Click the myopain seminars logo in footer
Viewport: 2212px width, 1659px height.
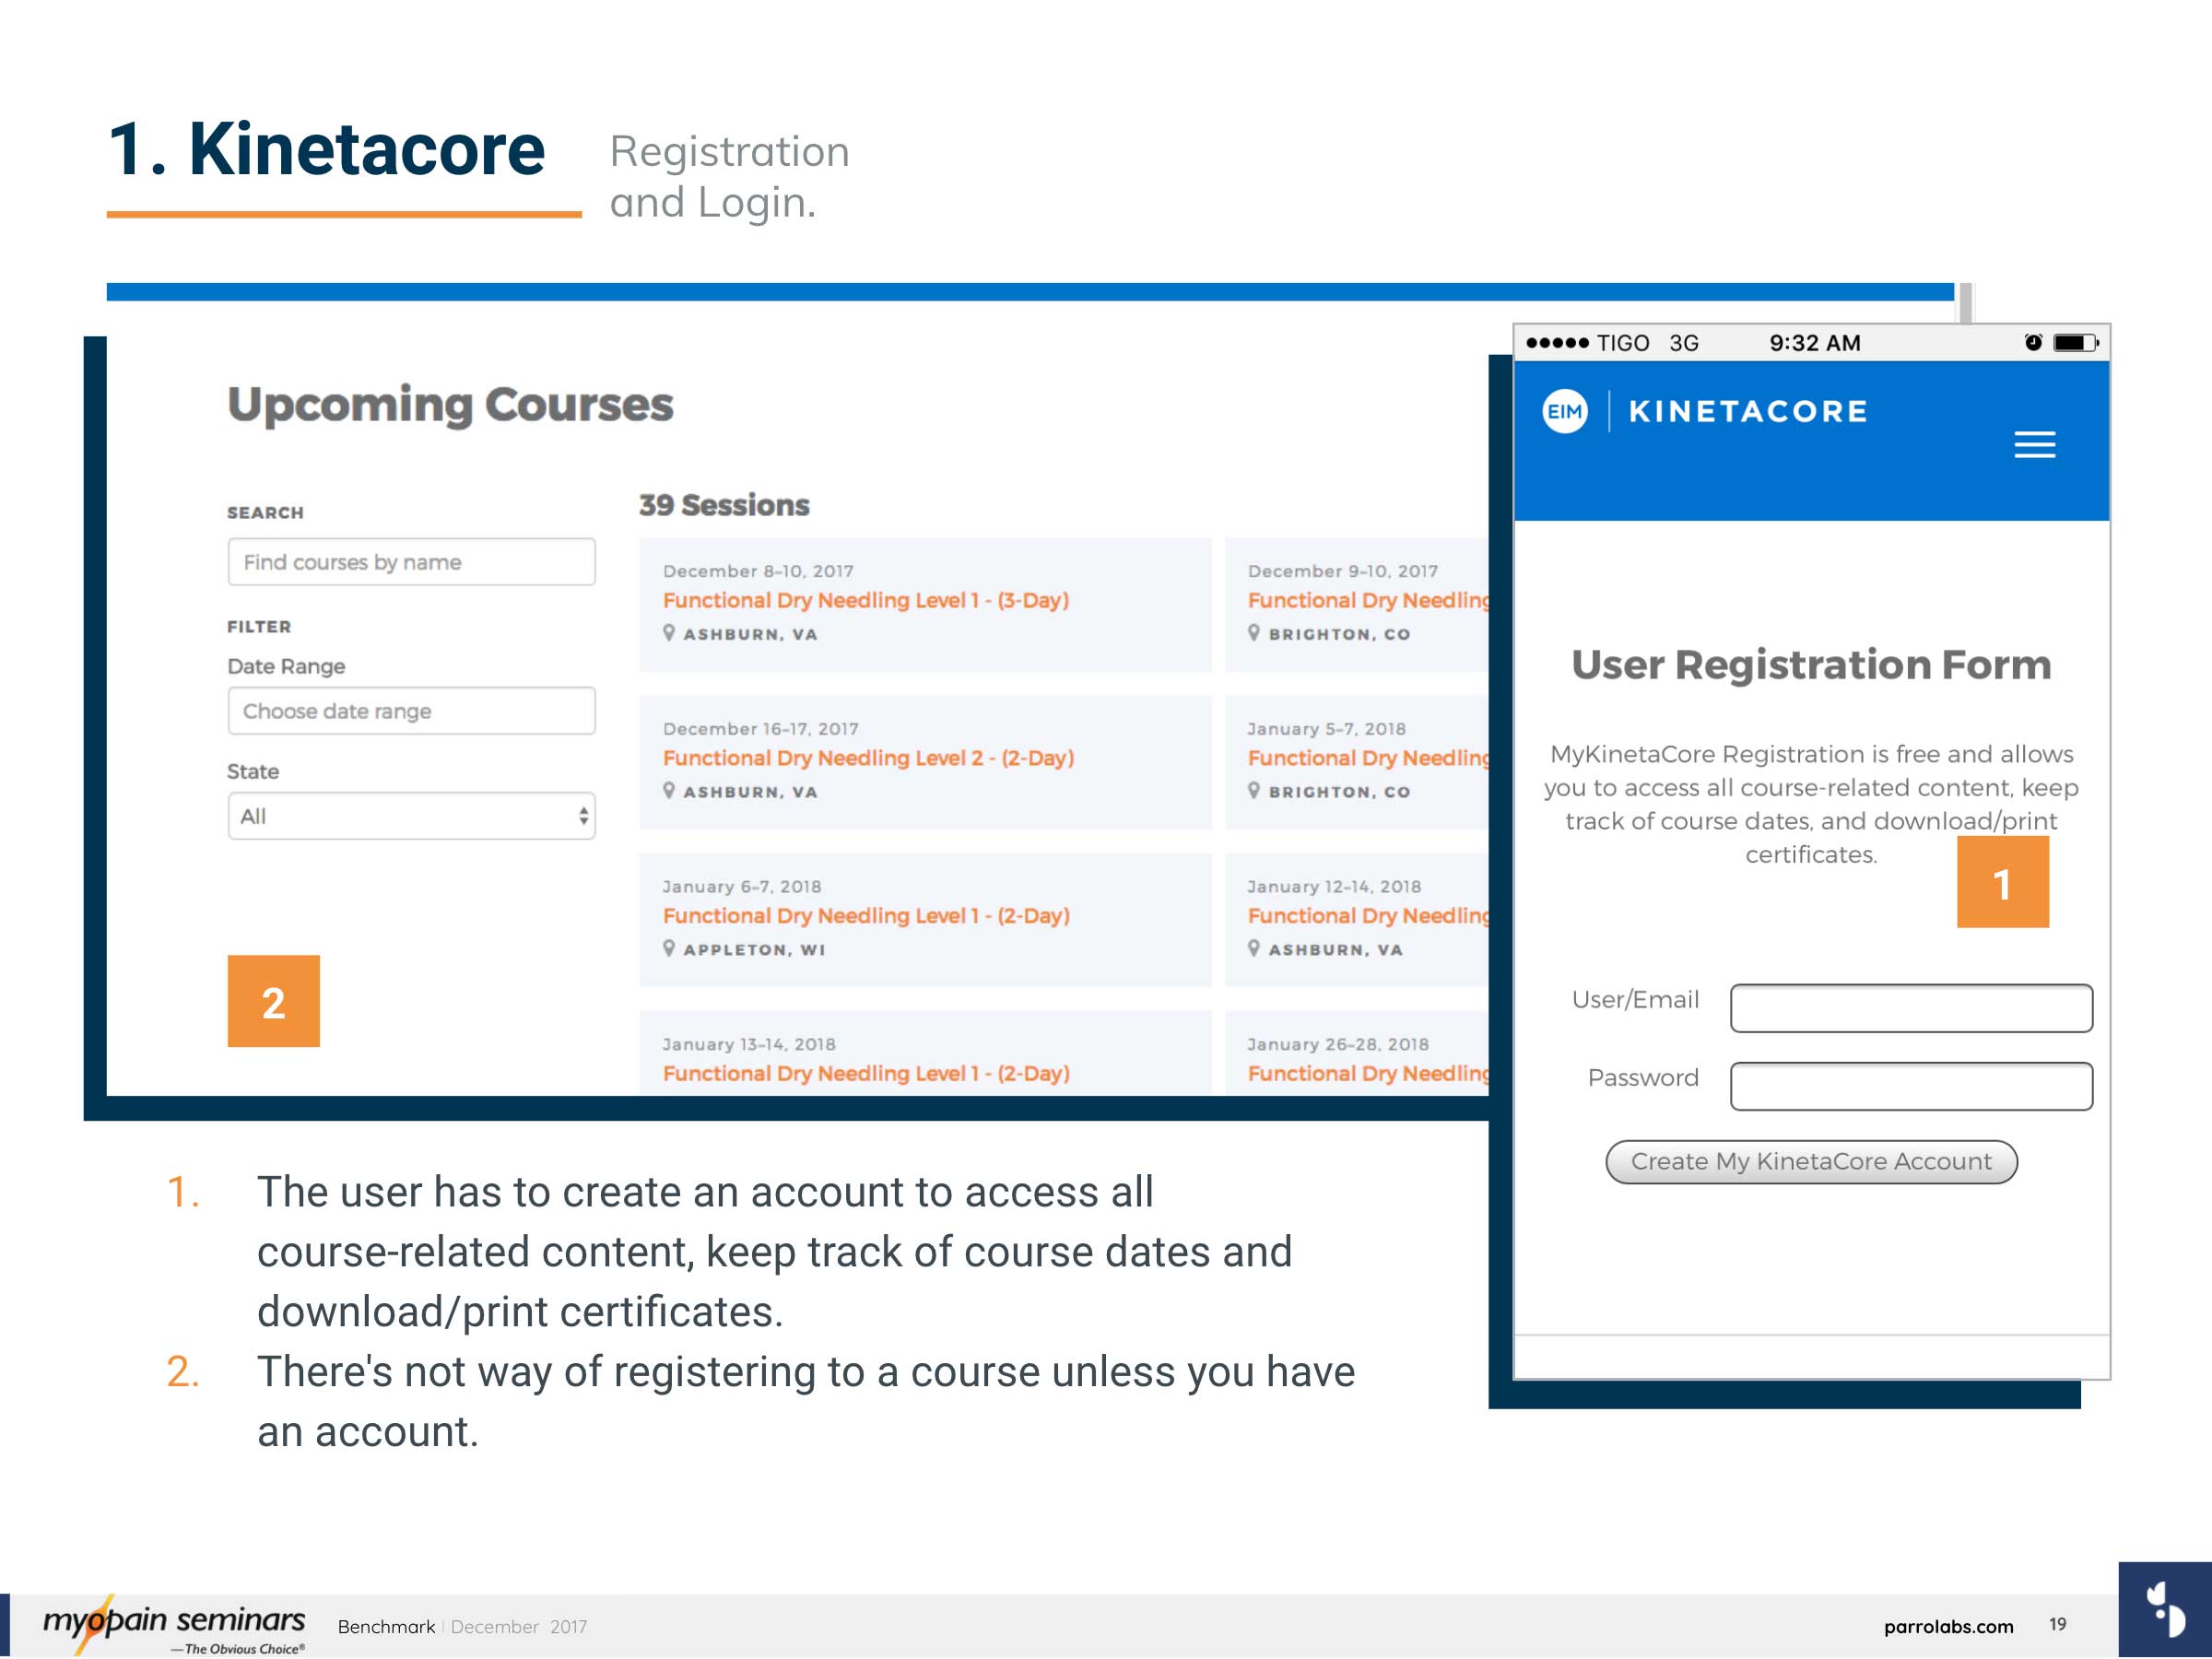tap(173, 1625)
